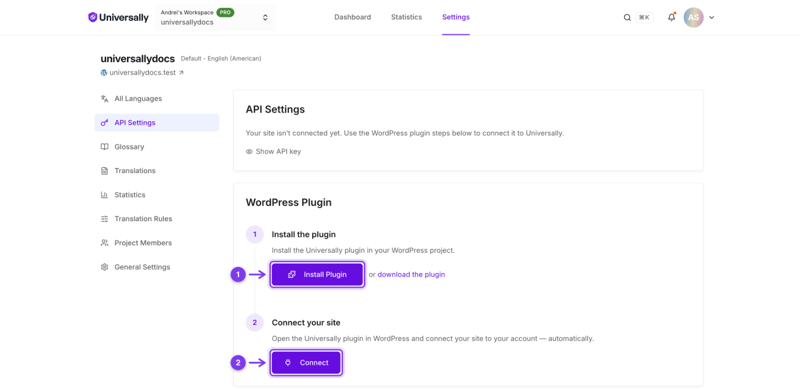Click Default - English (American) label
The width and height of the screenshot is (800, 389).
[221, 59]
